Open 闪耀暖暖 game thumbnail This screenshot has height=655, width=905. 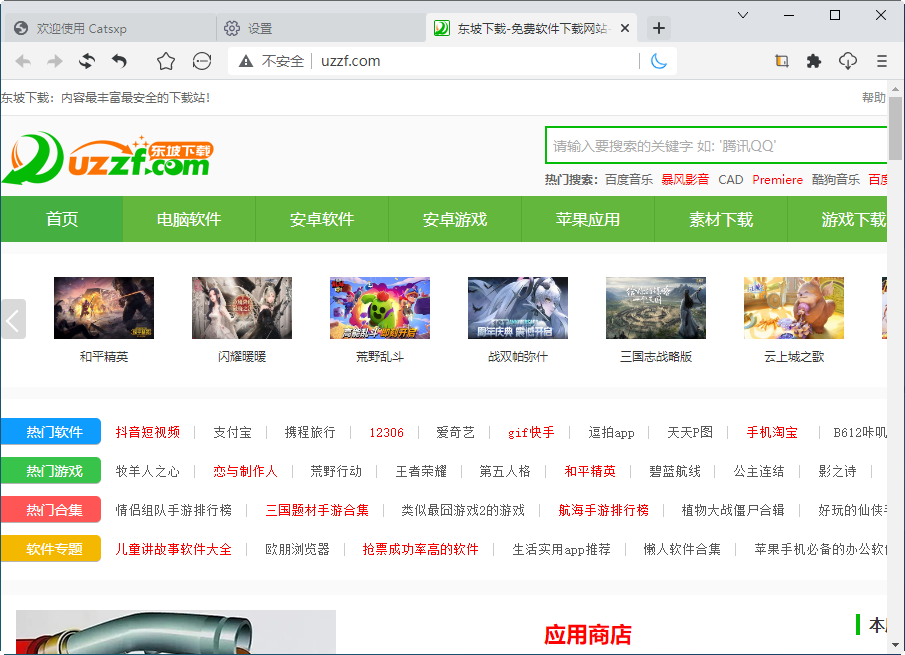click(x=242, y=308)
